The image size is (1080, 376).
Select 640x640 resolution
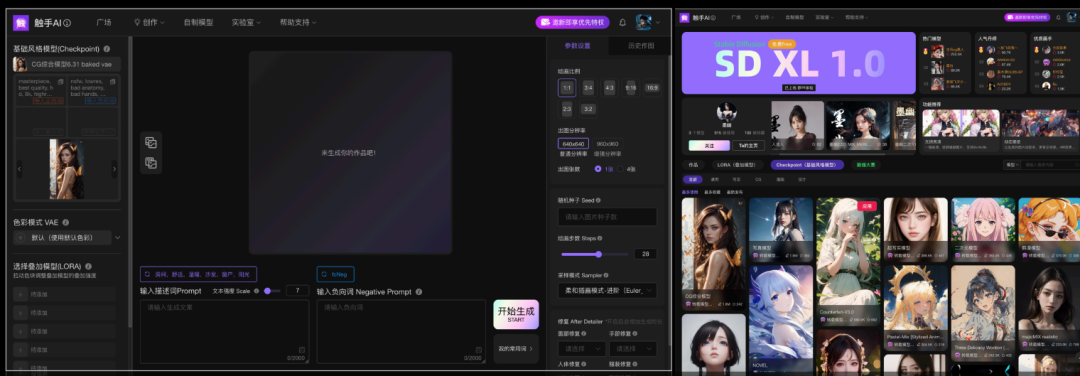tap(573, 143)
